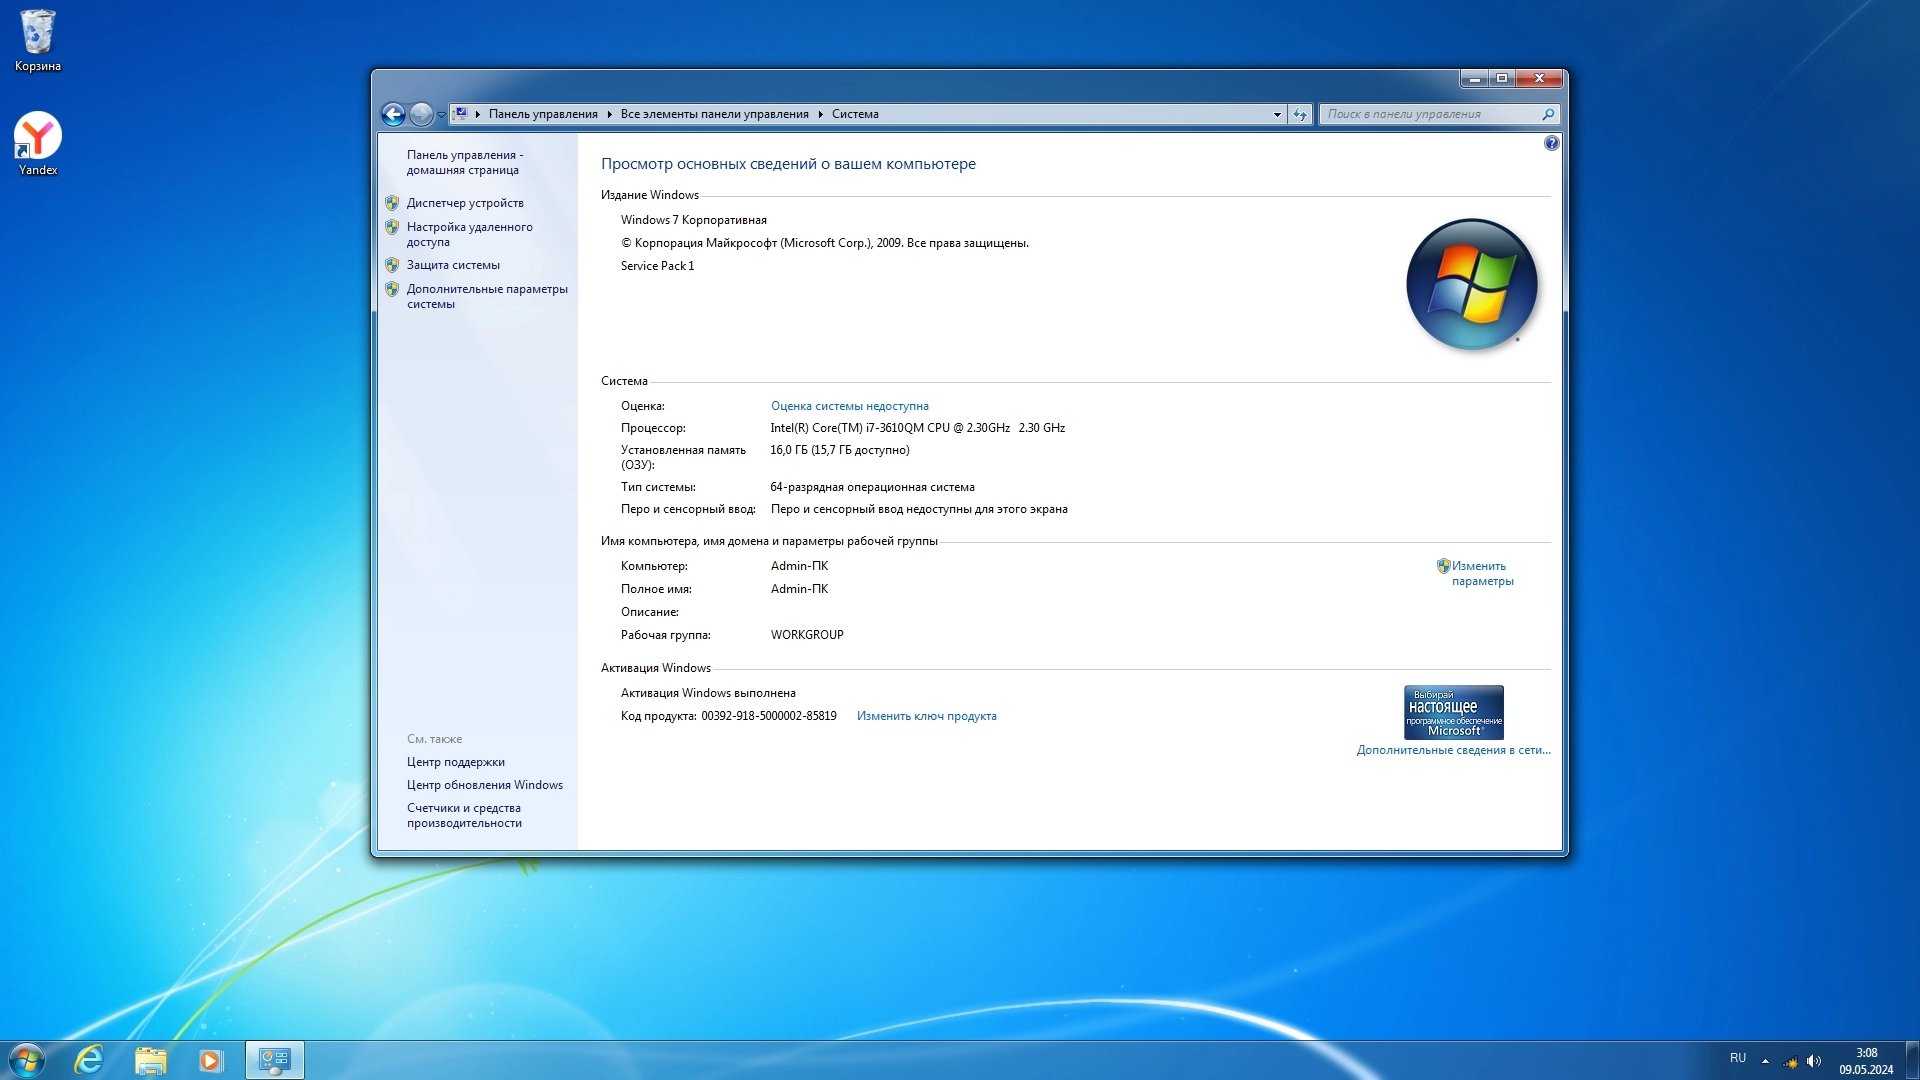Open recent pages dropdown next to arrows
Screen dimensions: 1920x1080
(441, 115)
